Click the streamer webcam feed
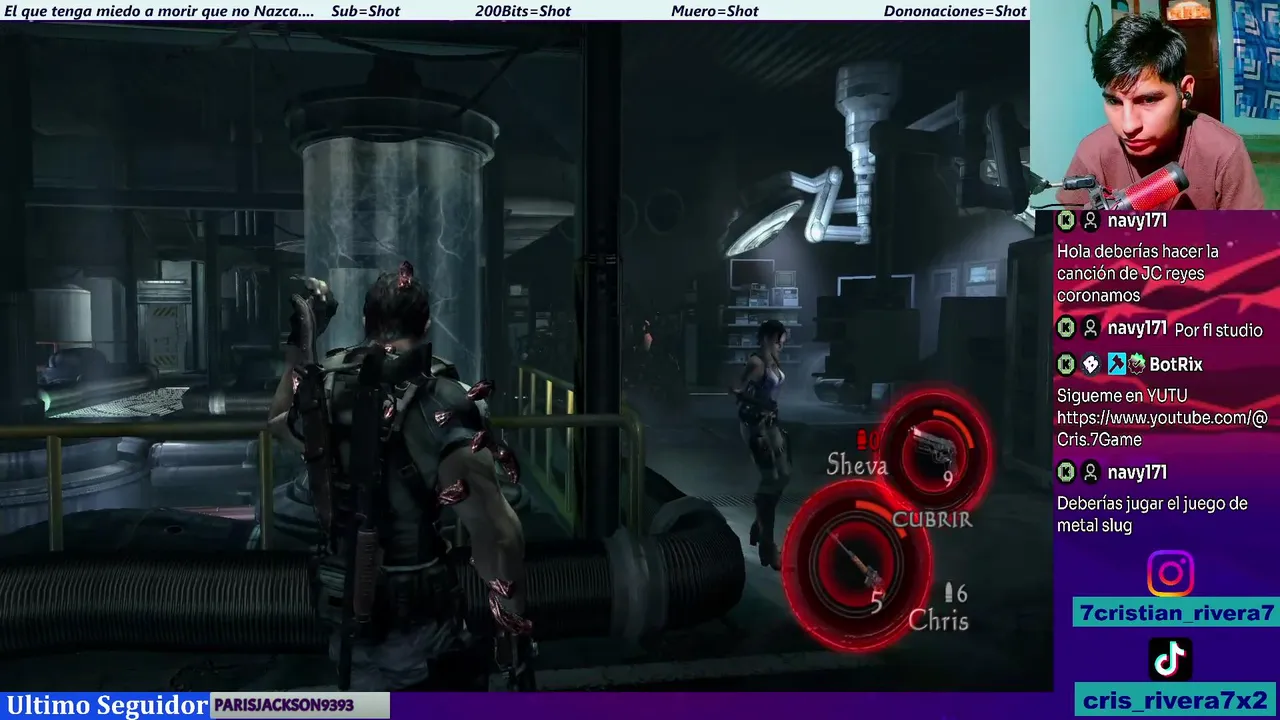The height and width of the screenshot is (720, 1280). pyautogui.click(x=1155, y=105)
